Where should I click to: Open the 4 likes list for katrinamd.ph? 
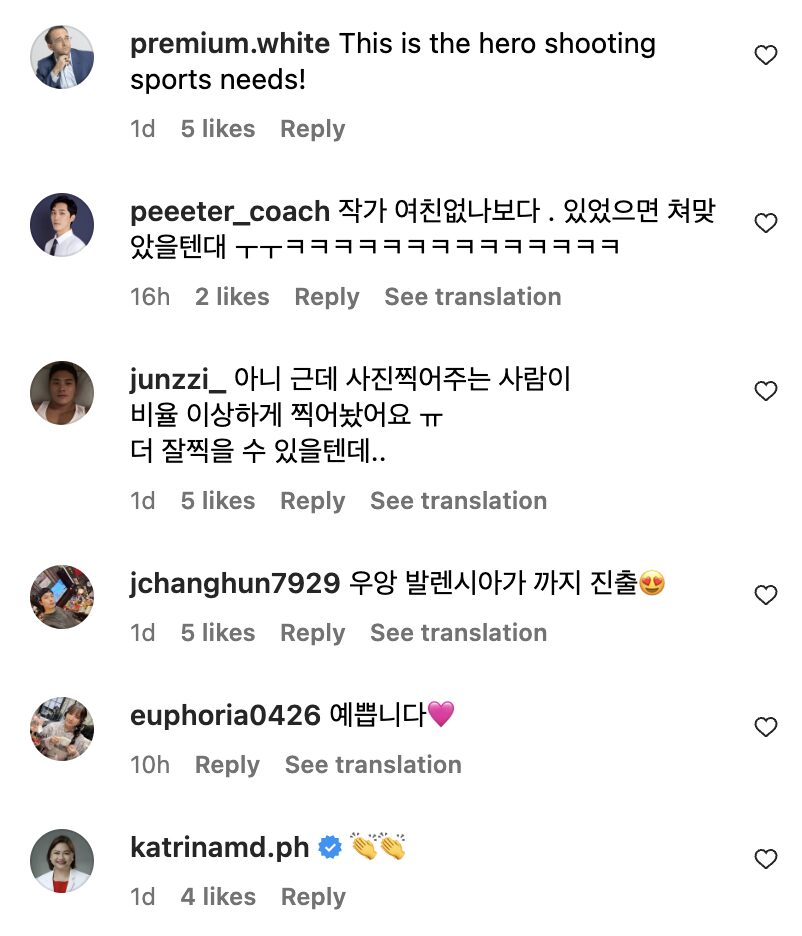pyautogui.click(x=217, y=897)
